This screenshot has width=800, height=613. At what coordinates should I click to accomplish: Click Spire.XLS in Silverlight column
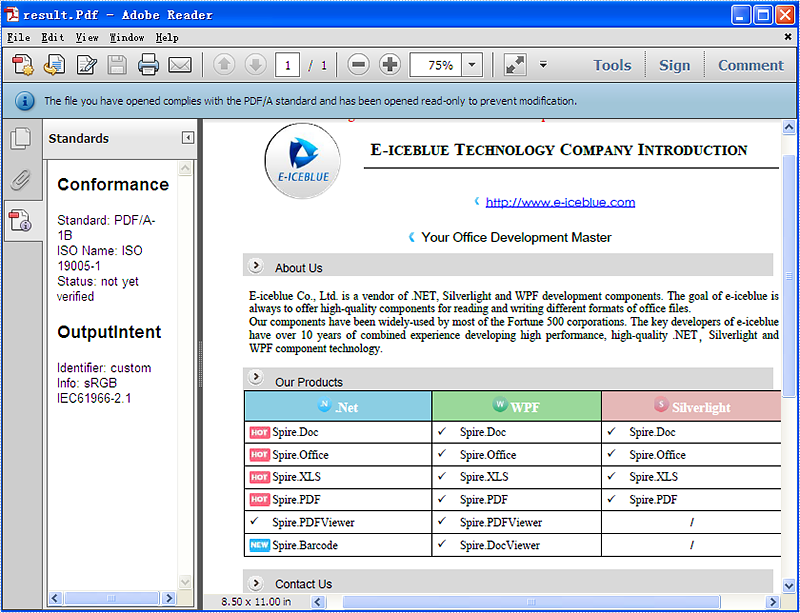coord(653,477)
